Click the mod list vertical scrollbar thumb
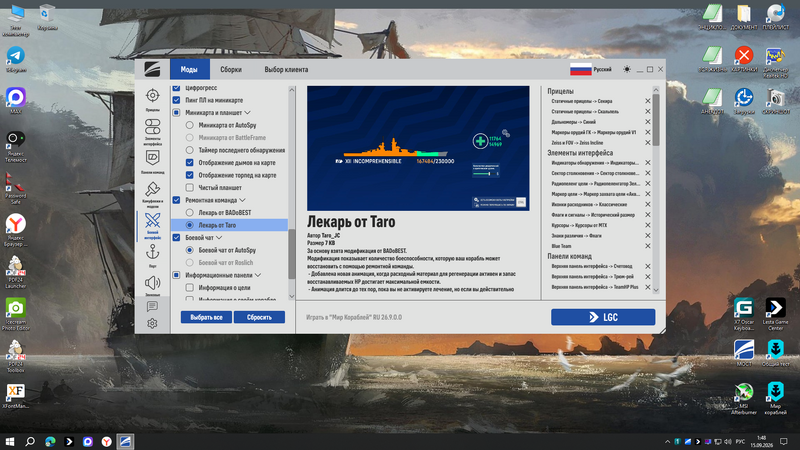This screenshot has width=800, height=450. coord(292,254)
